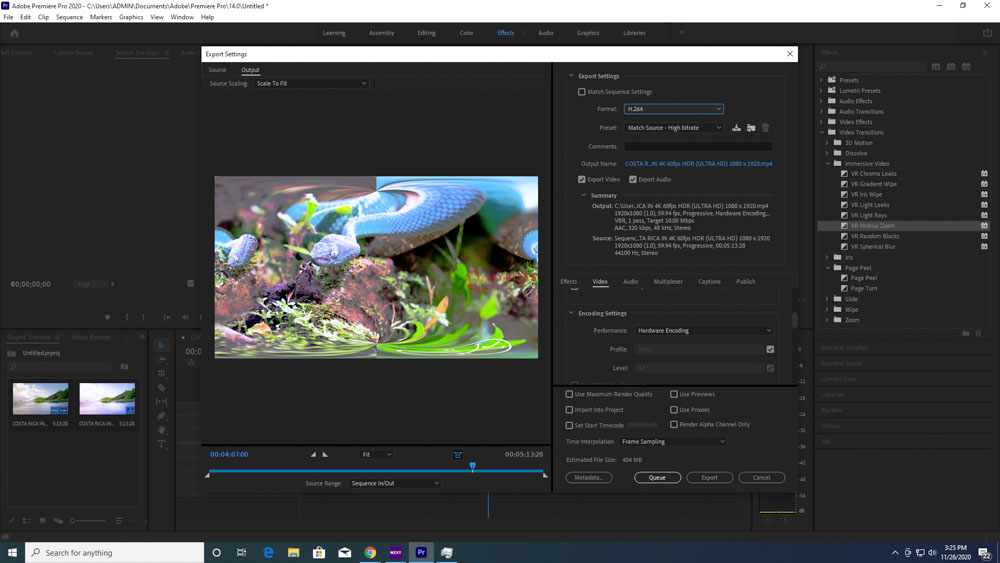Toggle the aspect ratio correction icon
Viewport: 1000px width, 563px height.
[x=457, y=455]
